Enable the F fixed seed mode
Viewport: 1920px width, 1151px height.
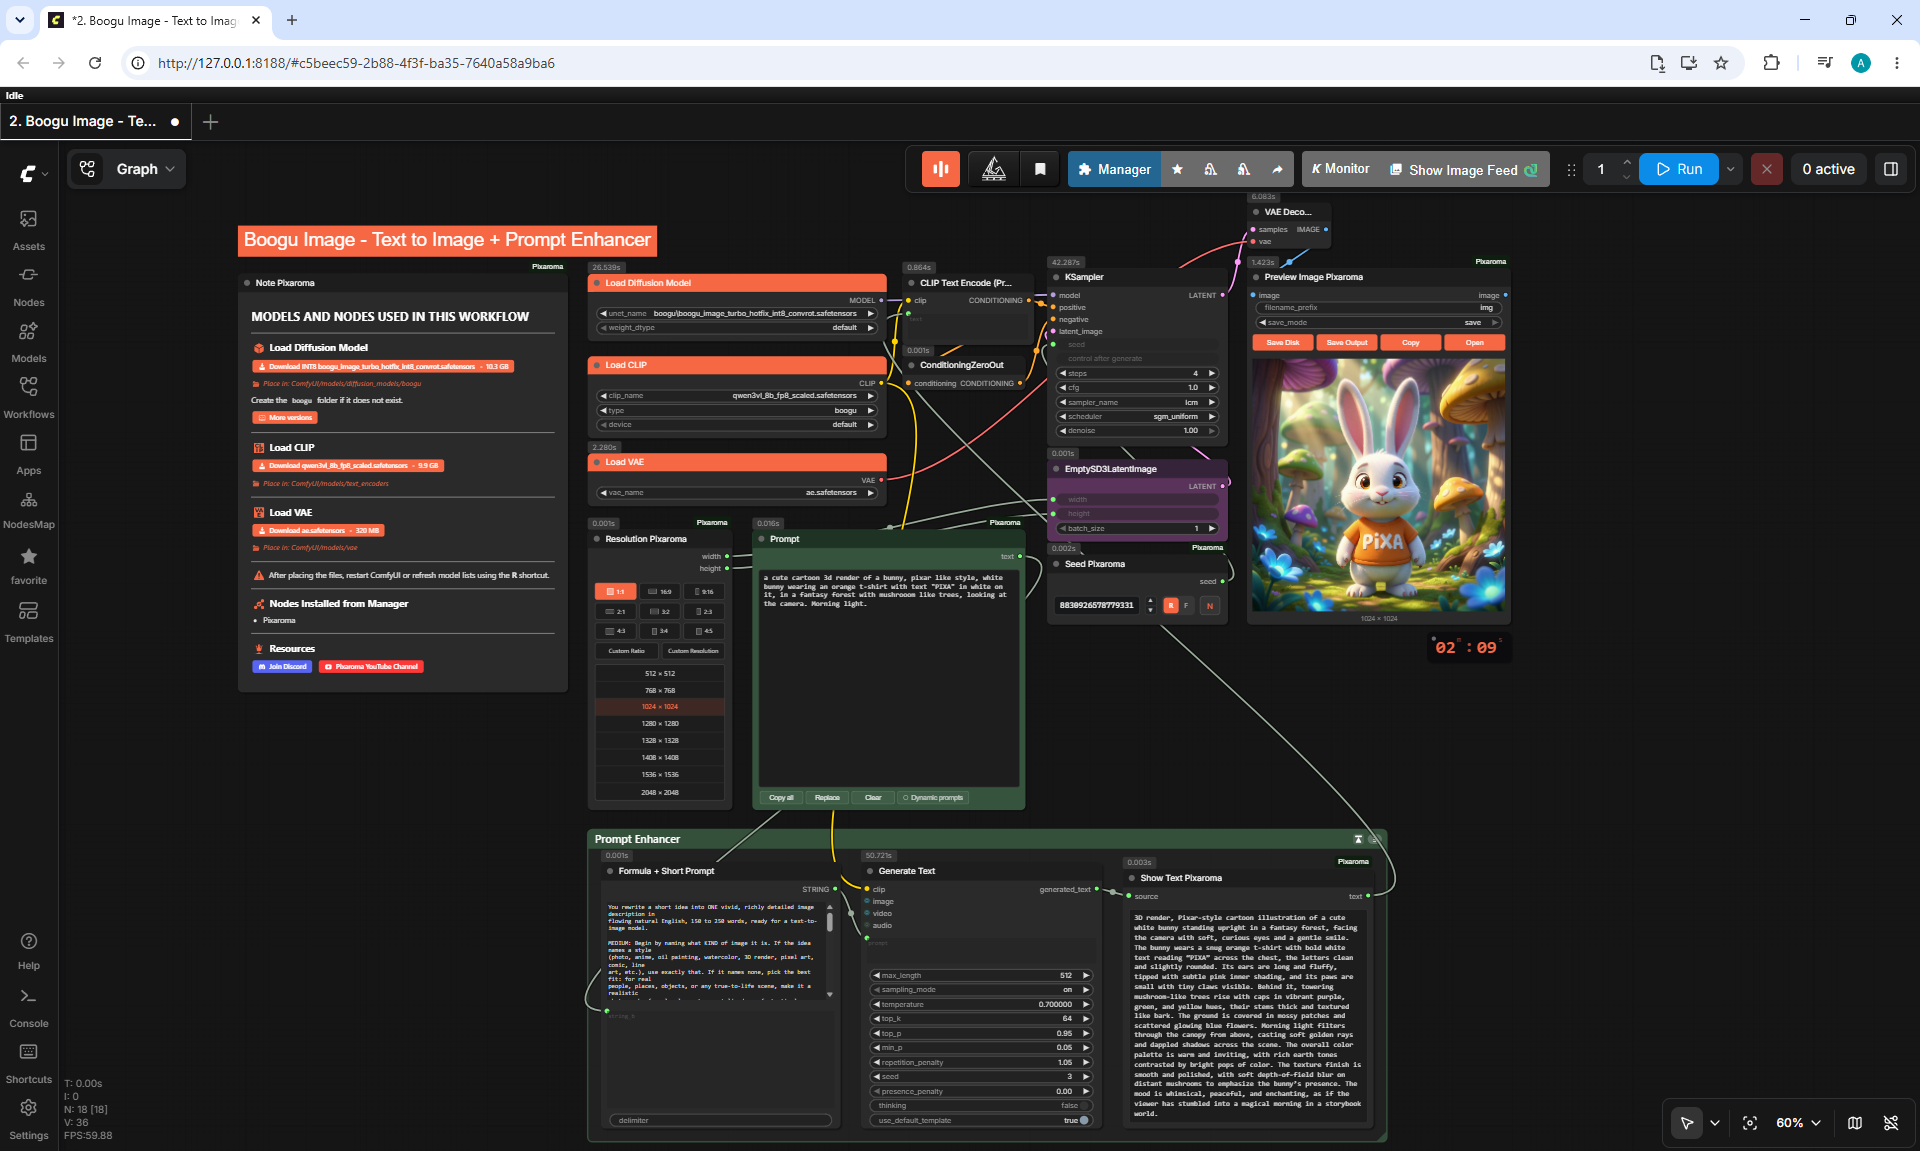(1187, 605)
